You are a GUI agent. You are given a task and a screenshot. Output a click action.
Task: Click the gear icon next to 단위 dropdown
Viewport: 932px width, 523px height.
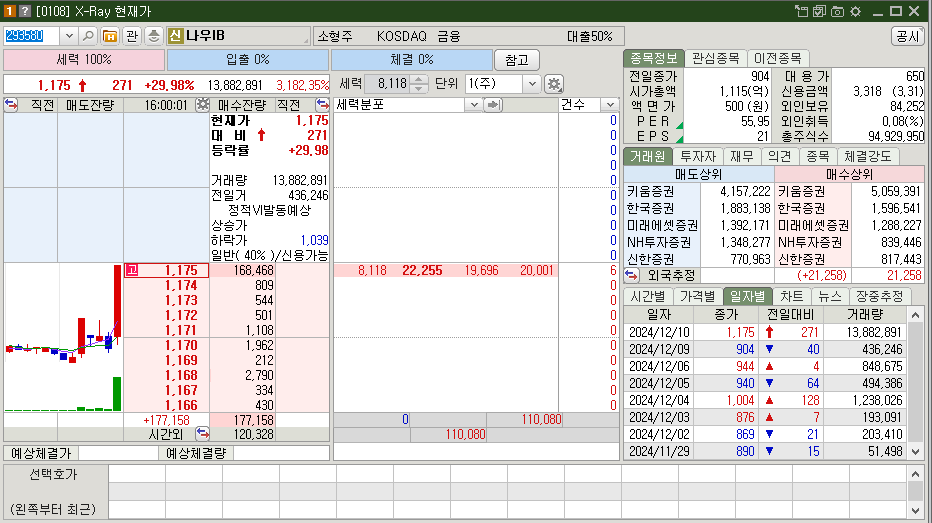(554, 84)
